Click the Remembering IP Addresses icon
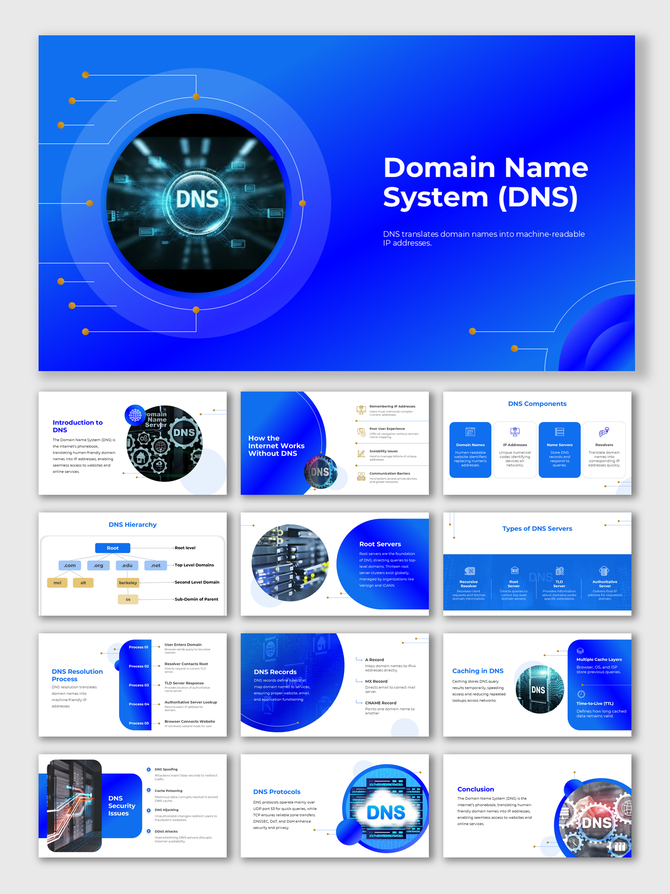This screenshot has height=894, width=670. (x=361, y=409)
